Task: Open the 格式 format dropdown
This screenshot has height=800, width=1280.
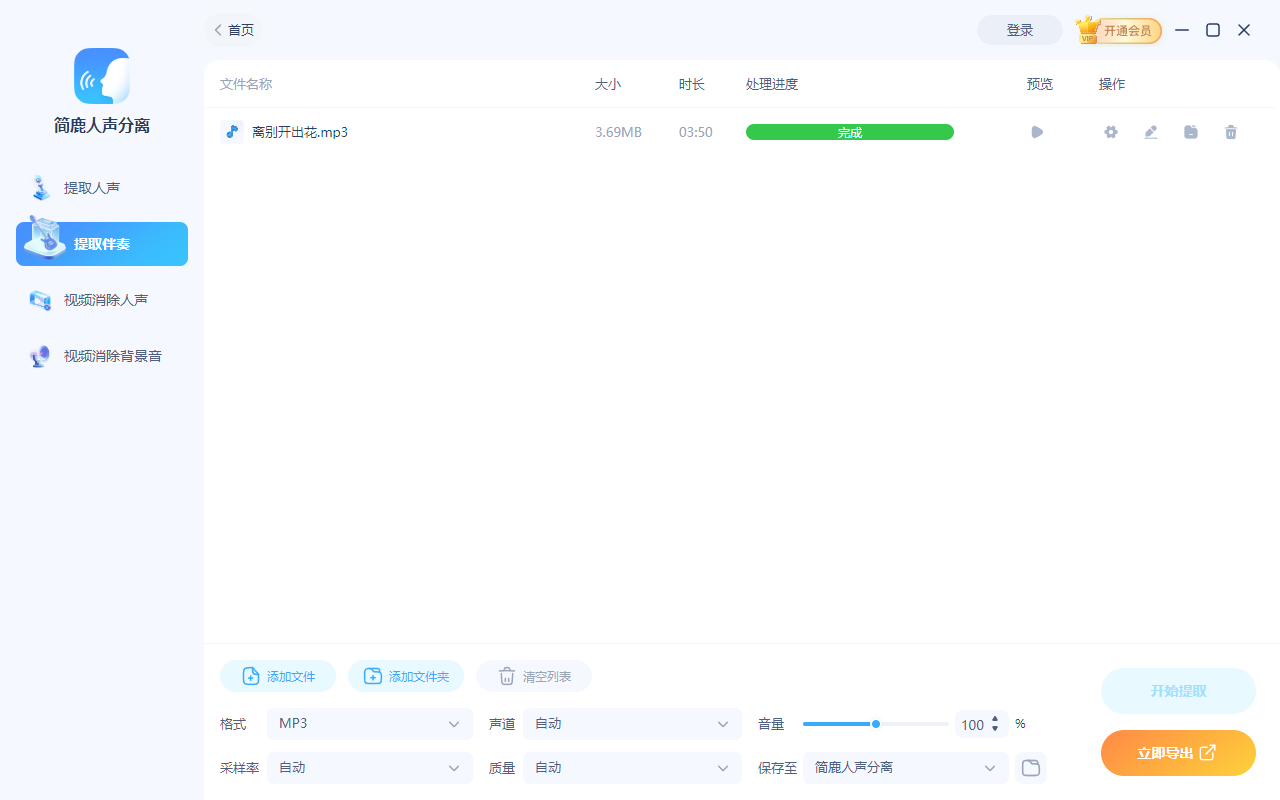Action: [x=370, y=723]
